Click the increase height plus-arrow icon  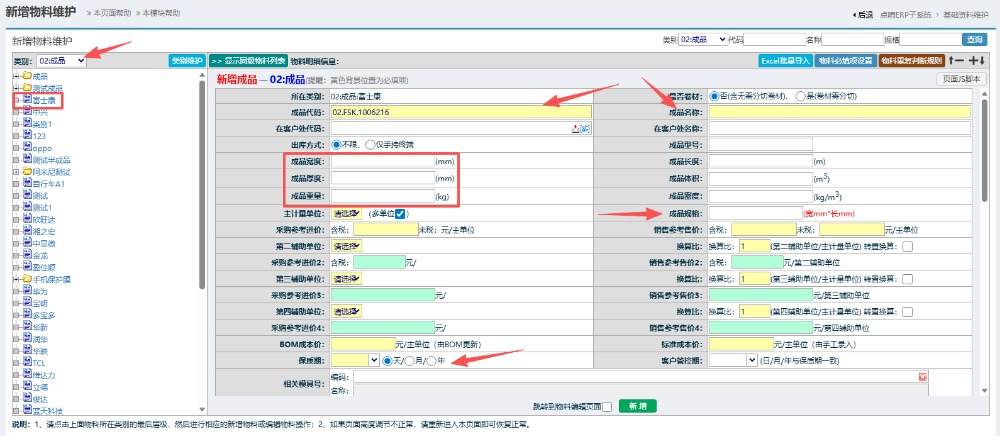(980, 61)
